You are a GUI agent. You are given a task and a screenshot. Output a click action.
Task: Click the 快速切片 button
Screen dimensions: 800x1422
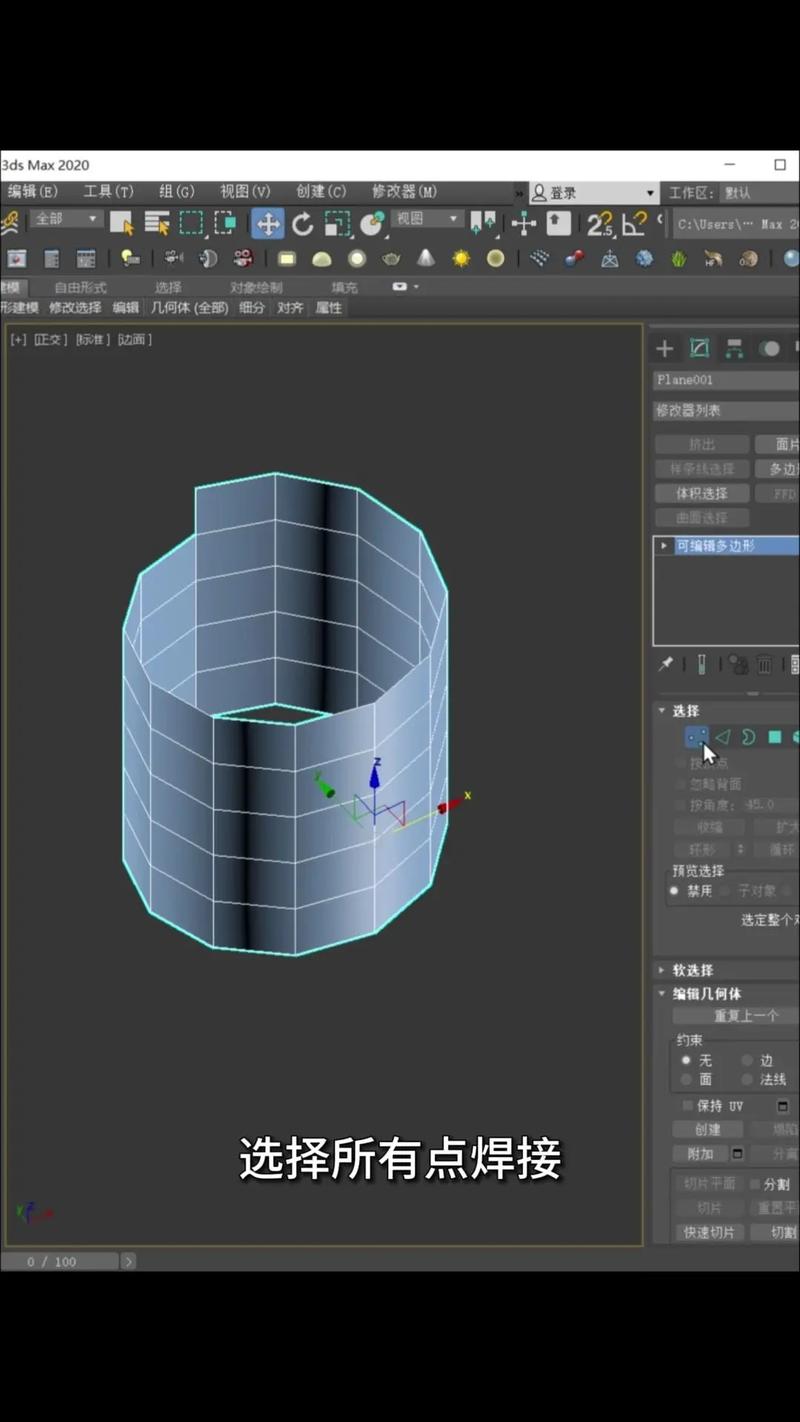pos(709,1233)
